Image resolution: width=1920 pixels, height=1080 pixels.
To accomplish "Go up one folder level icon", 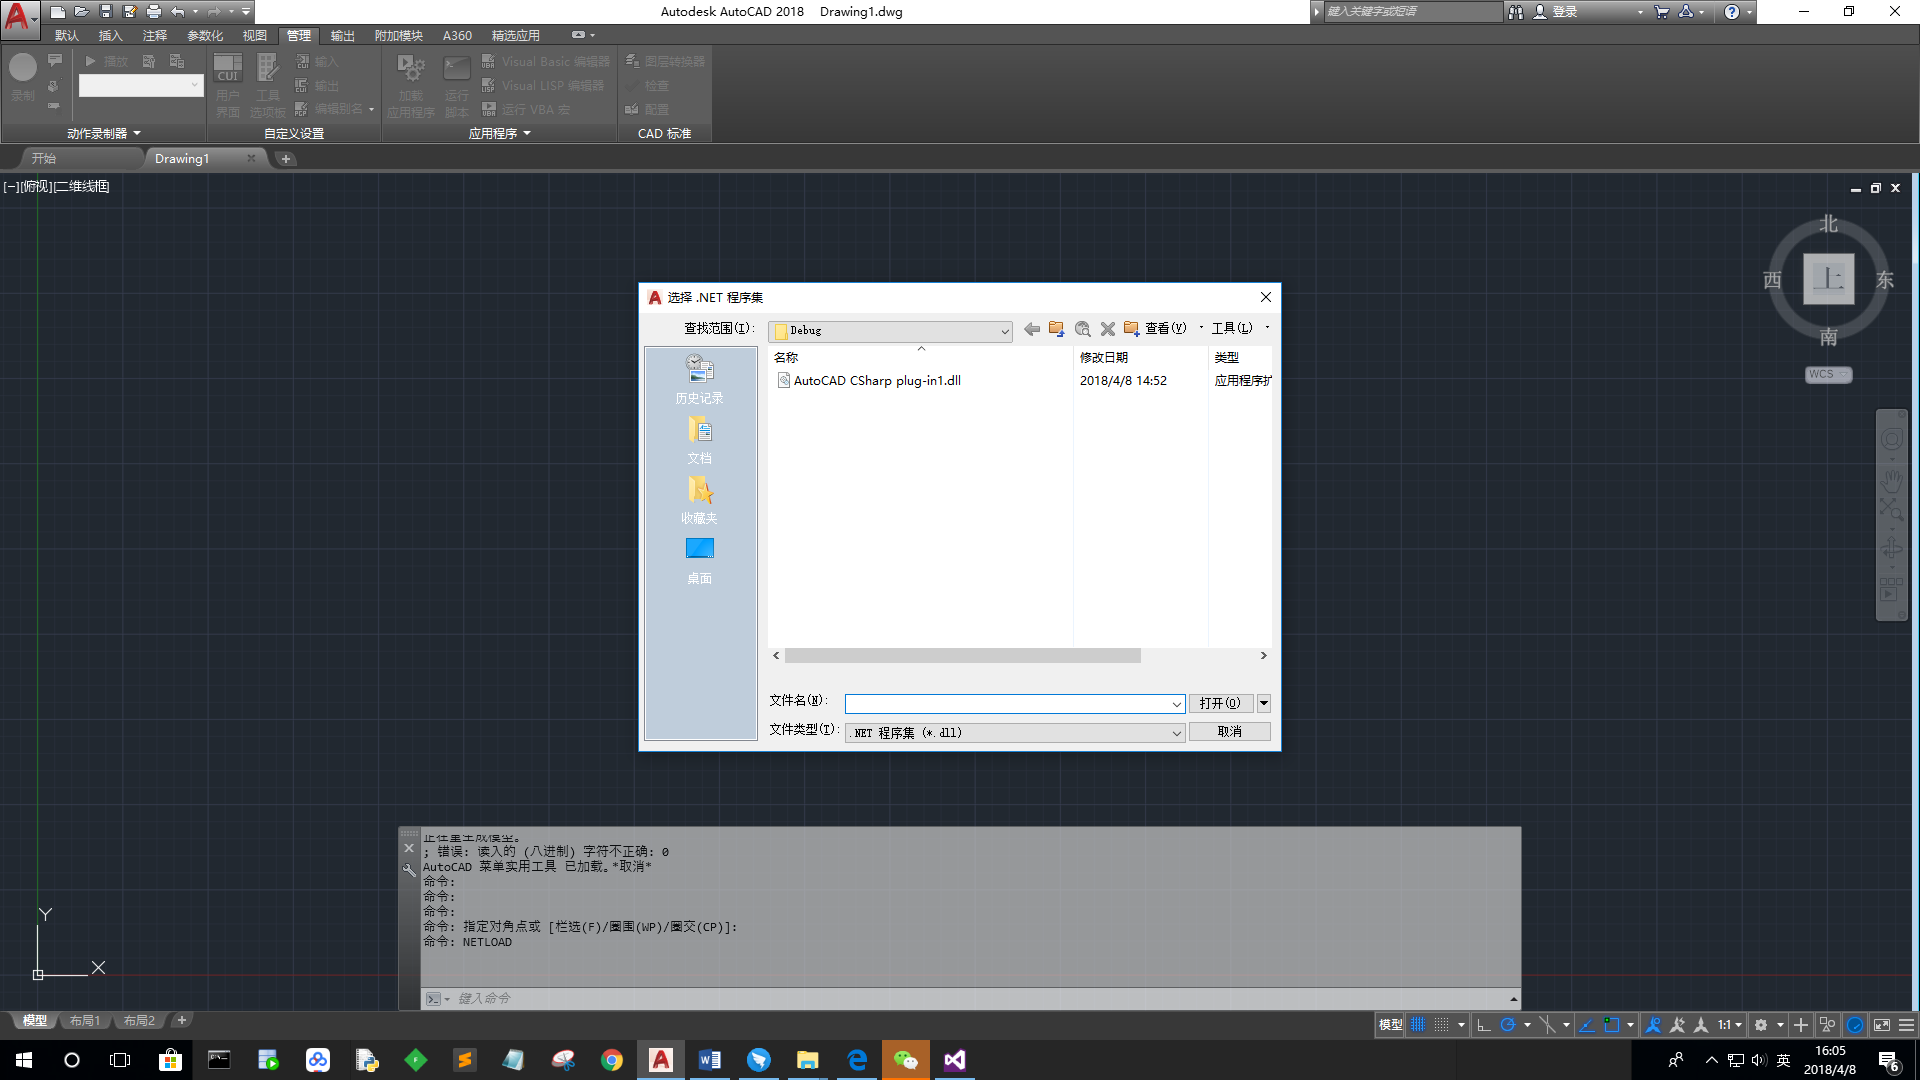I will [1056, 329].
